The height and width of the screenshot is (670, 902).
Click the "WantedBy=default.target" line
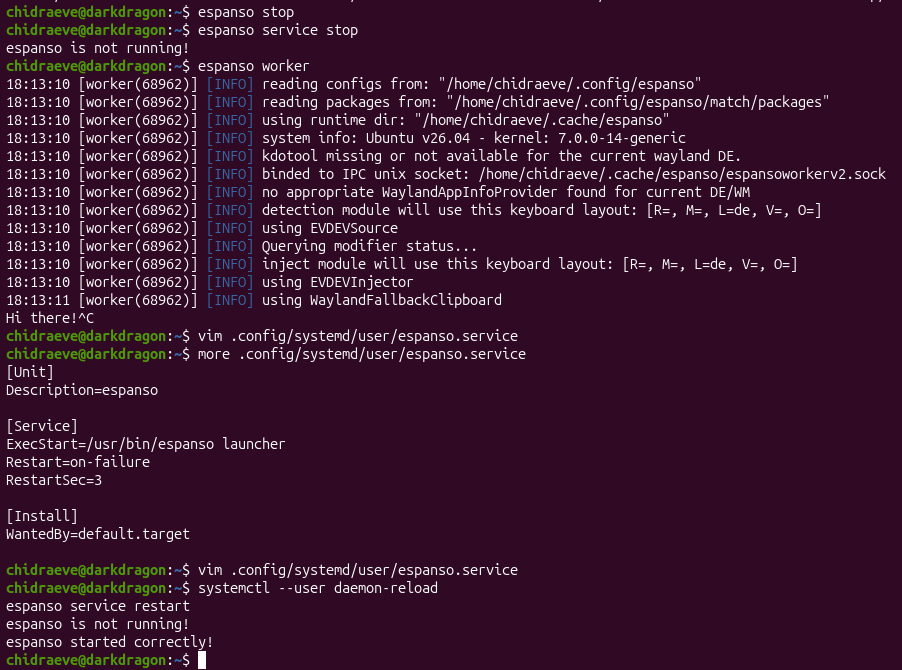97,534
